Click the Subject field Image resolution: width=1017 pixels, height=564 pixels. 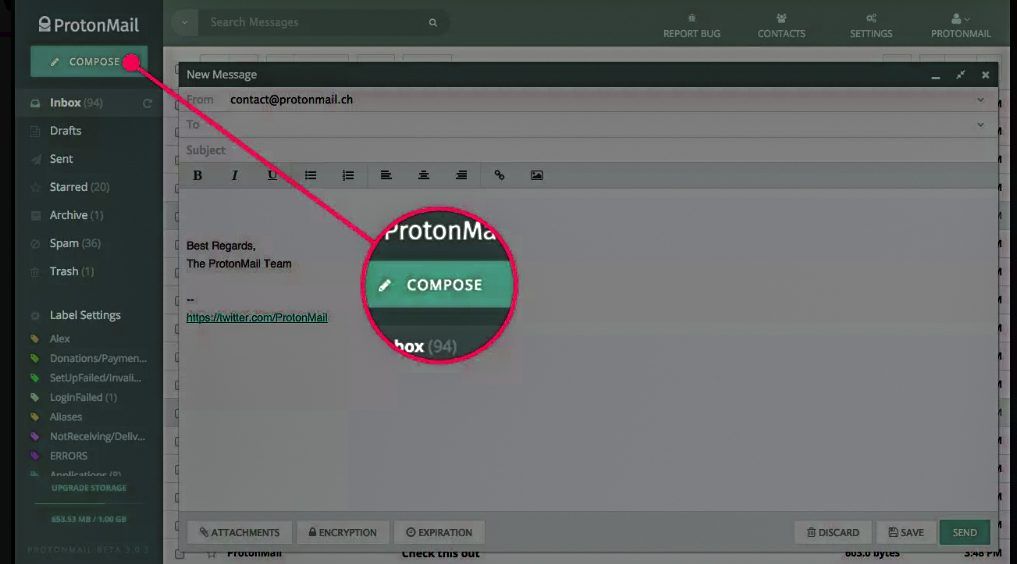[587, 150]
